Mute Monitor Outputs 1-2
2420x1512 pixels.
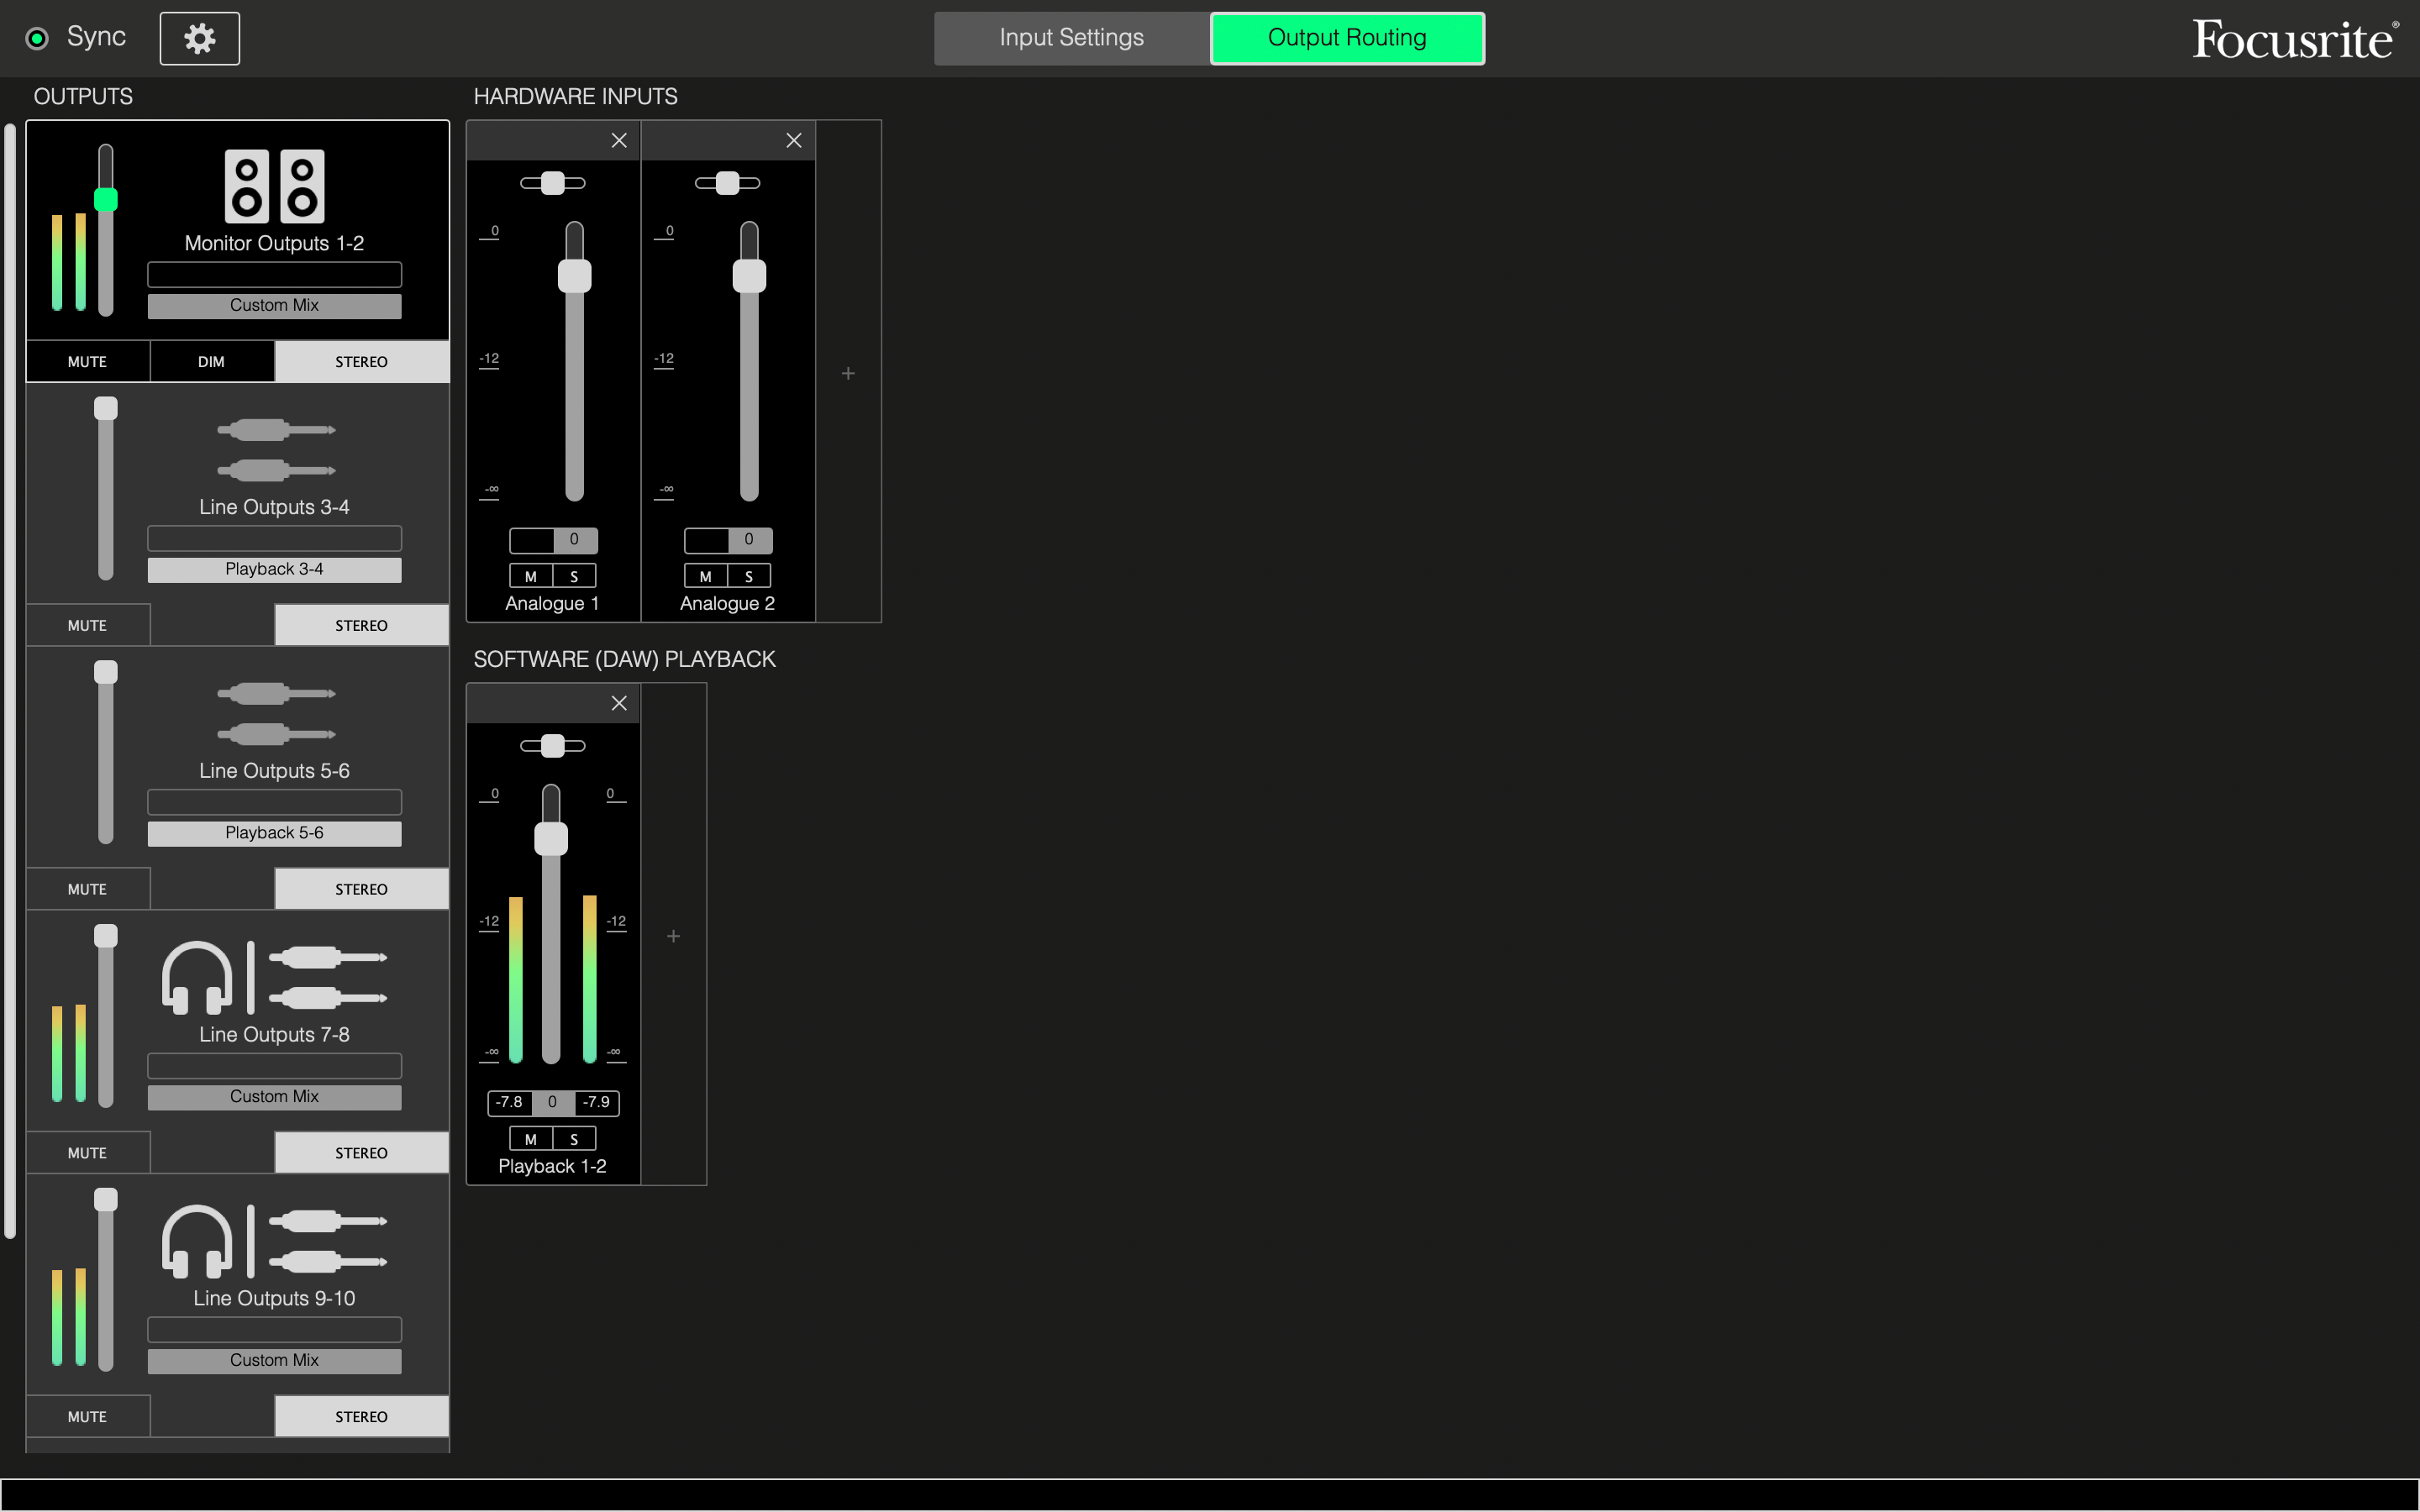(87, 361)
